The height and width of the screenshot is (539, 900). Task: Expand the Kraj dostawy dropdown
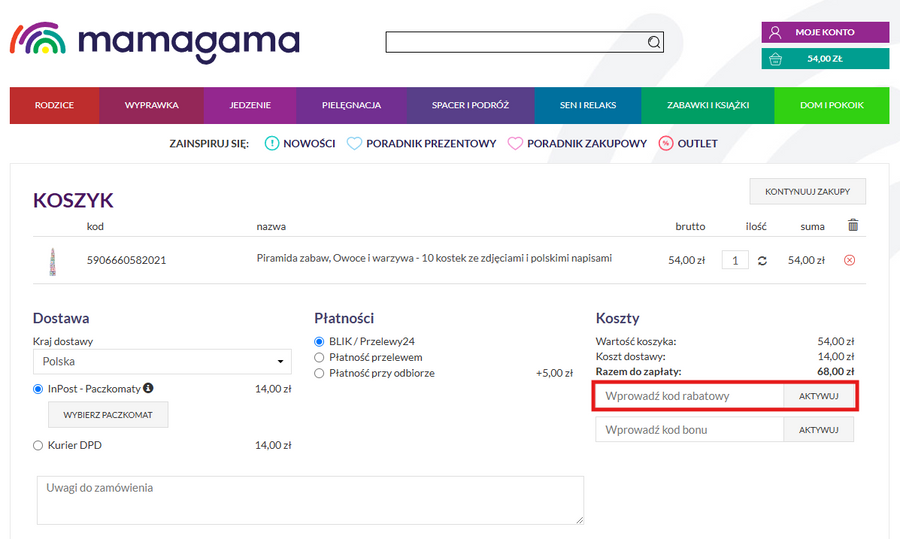[x=162, y=362]
